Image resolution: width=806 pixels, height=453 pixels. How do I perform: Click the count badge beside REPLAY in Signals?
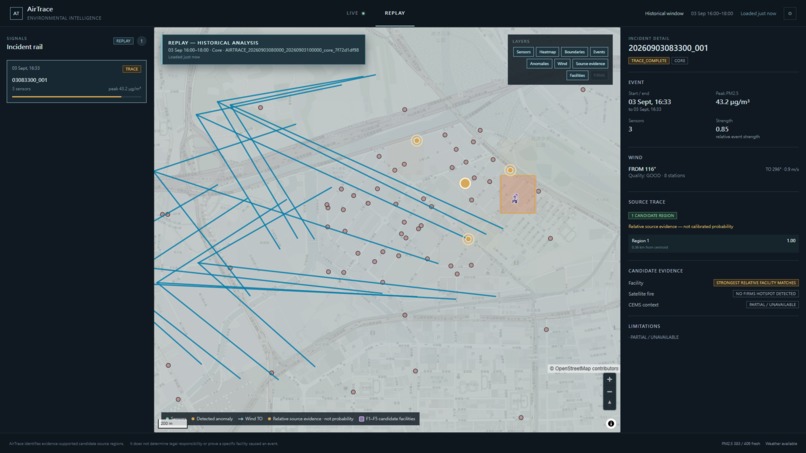(x=141, y=41)
